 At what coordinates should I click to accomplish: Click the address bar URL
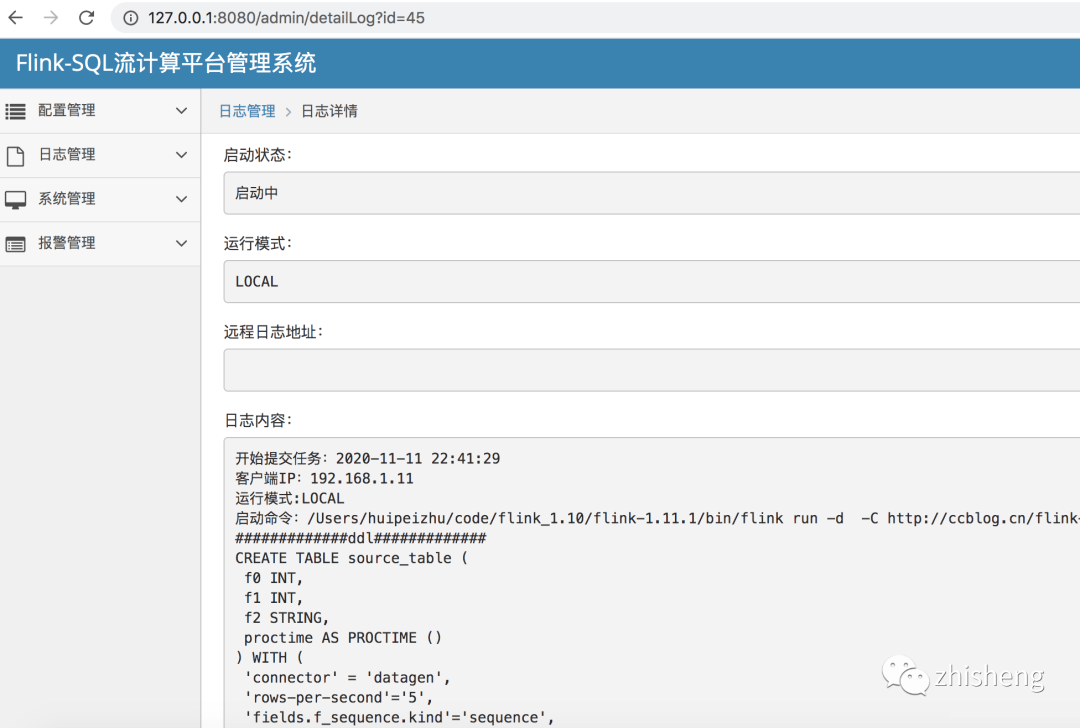pos(286,18)
